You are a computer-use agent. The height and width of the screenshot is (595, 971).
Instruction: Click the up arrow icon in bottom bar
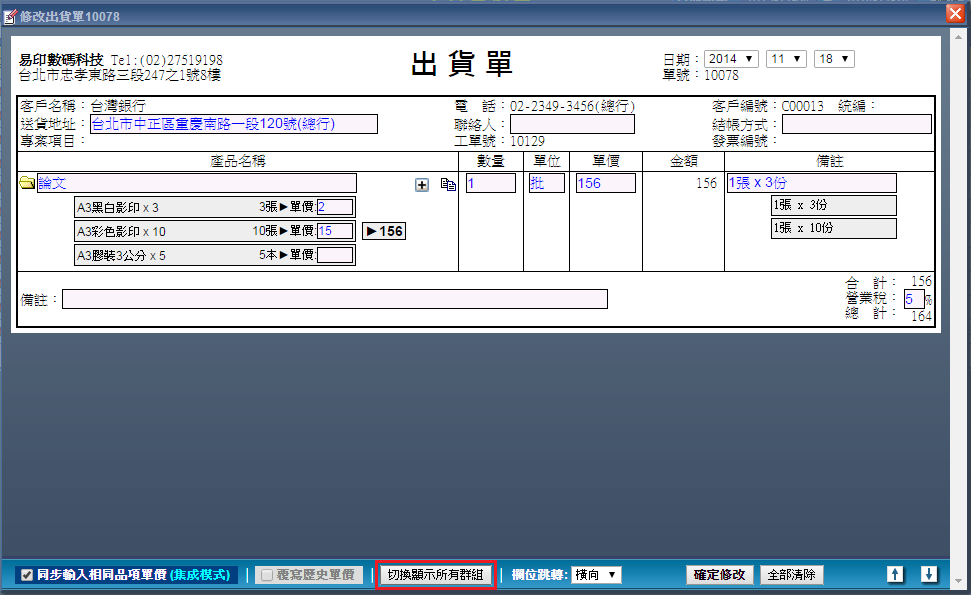[x=896, y=574]
